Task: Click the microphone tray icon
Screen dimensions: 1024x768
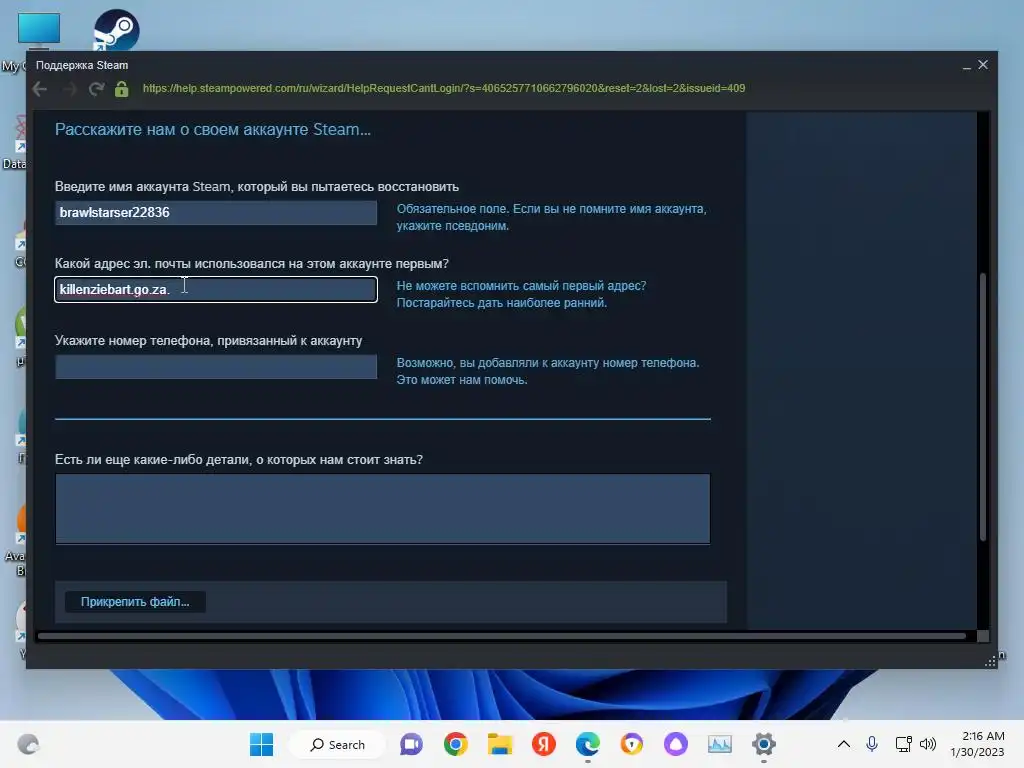Action: click(872, 744)
